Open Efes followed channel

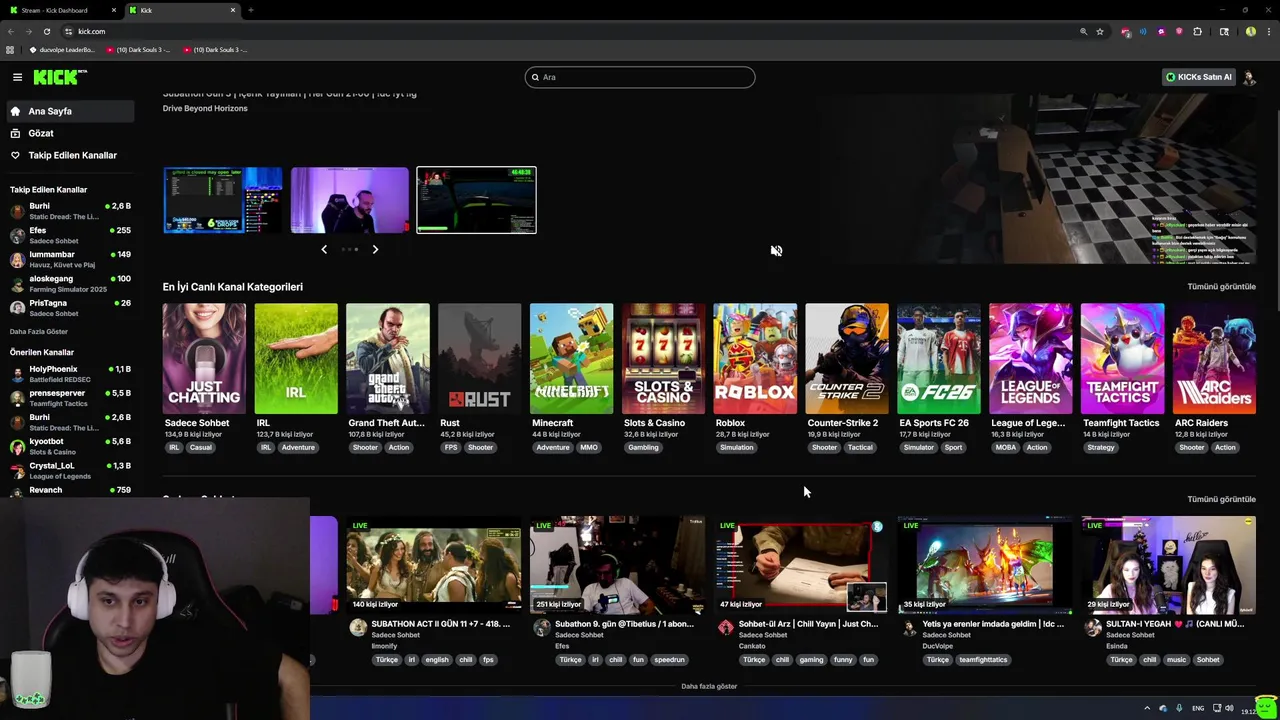point(70,235)
